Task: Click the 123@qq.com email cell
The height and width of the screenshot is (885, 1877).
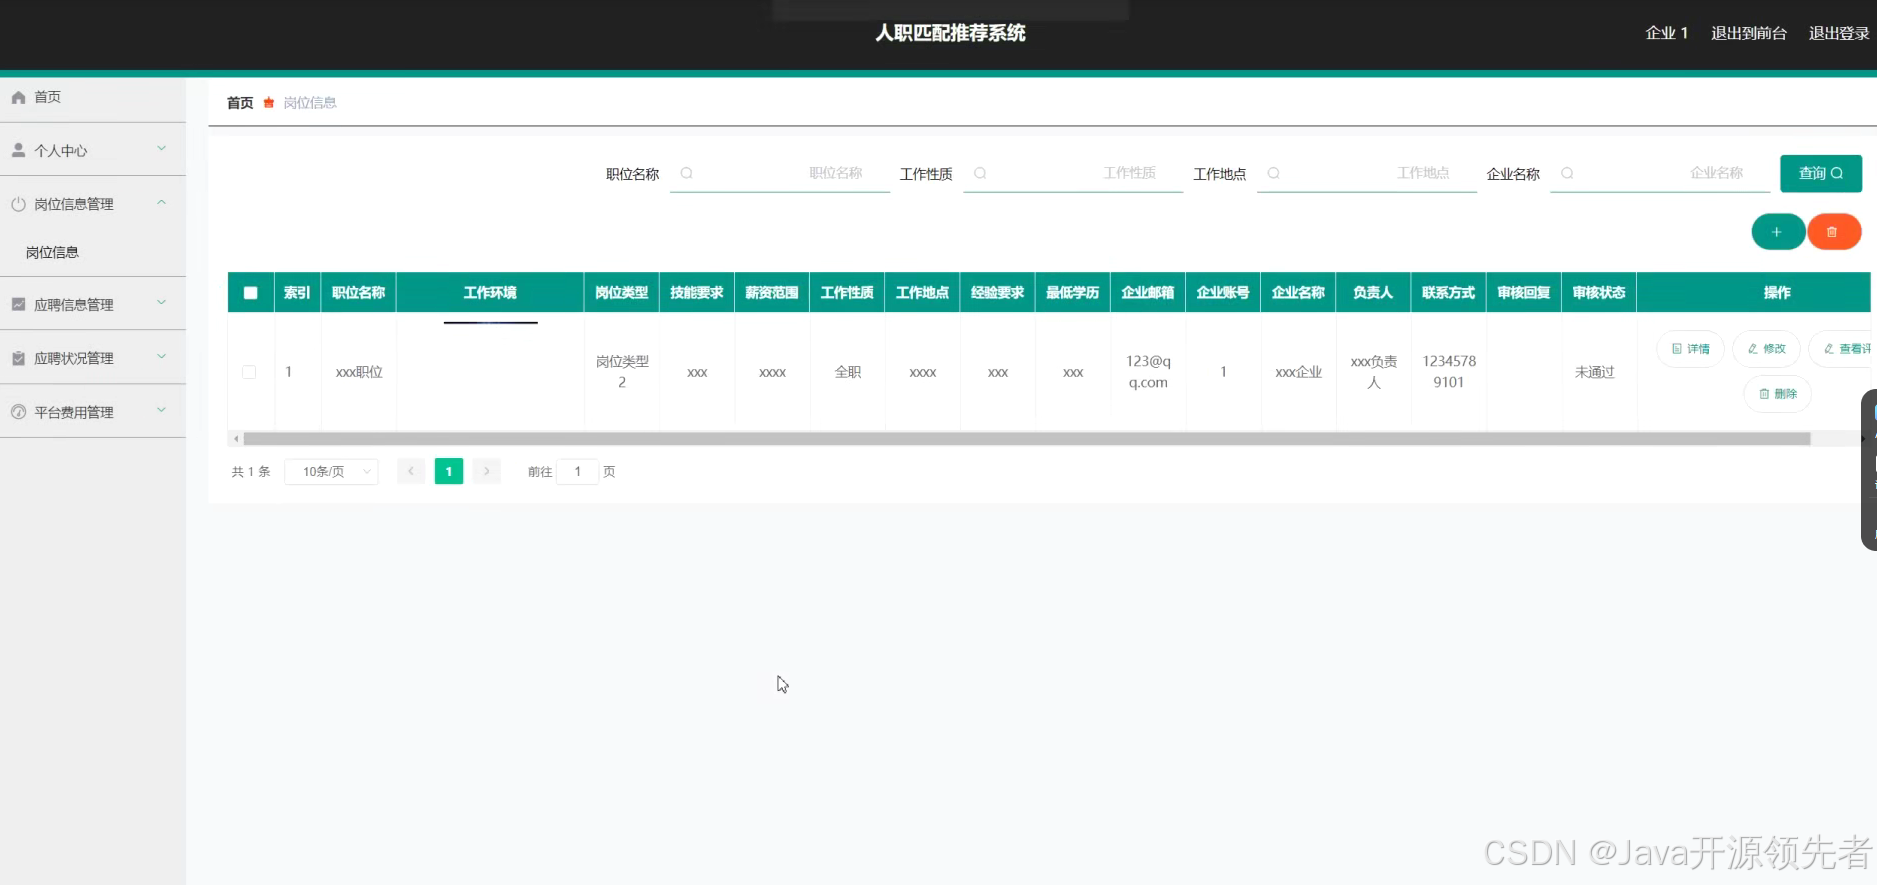Action: click(x=1148, y=372)
